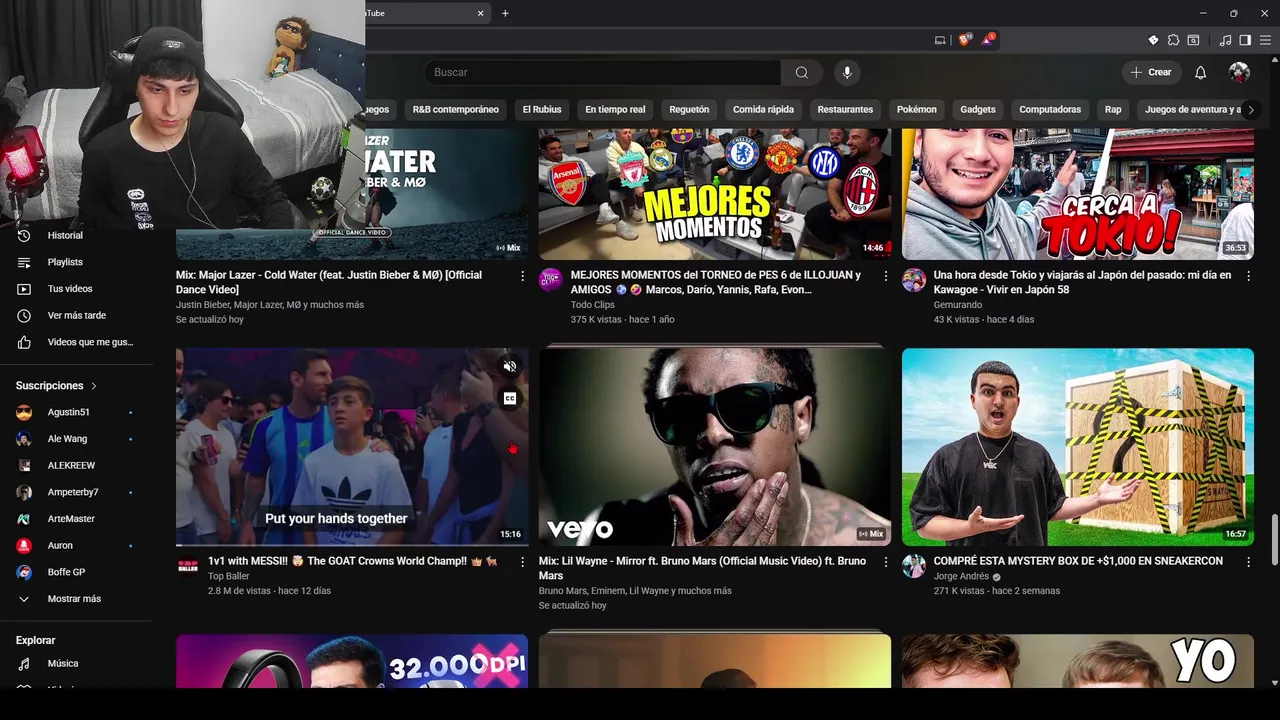The image size is (1280, 720).
Task: Click the Crear button
Action: click(1151, 72)
